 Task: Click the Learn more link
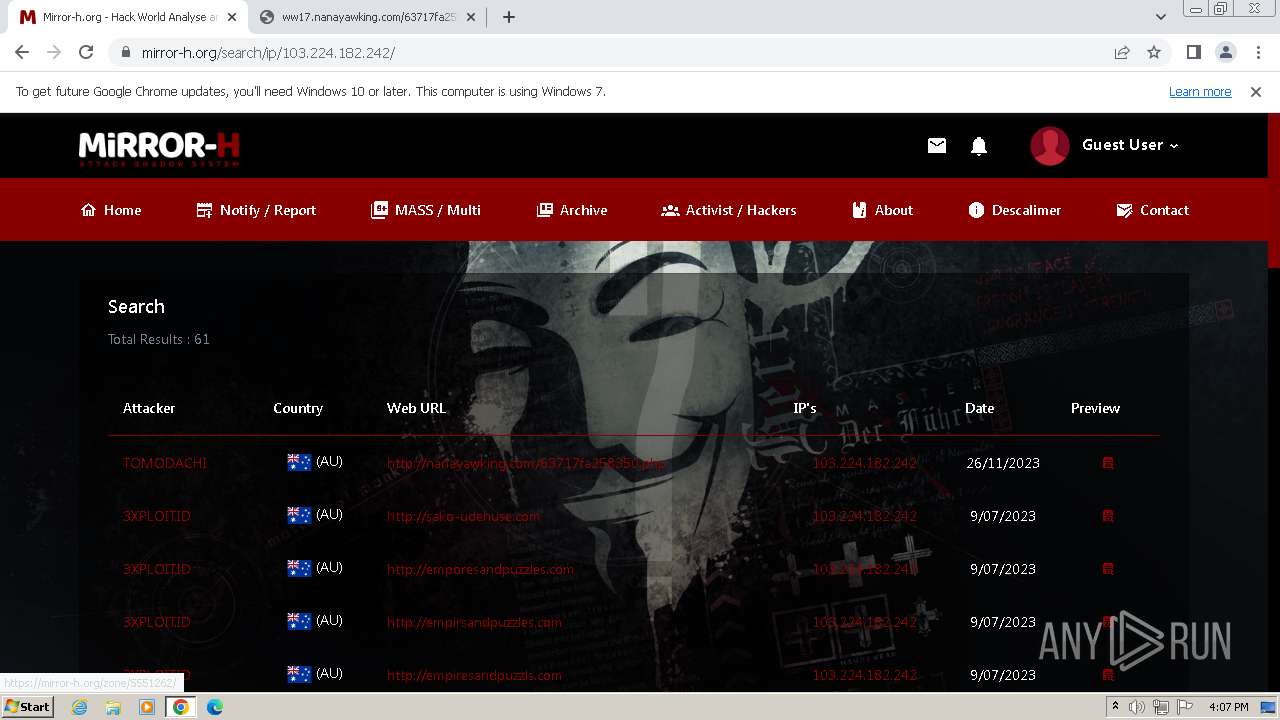point(1200,92)
